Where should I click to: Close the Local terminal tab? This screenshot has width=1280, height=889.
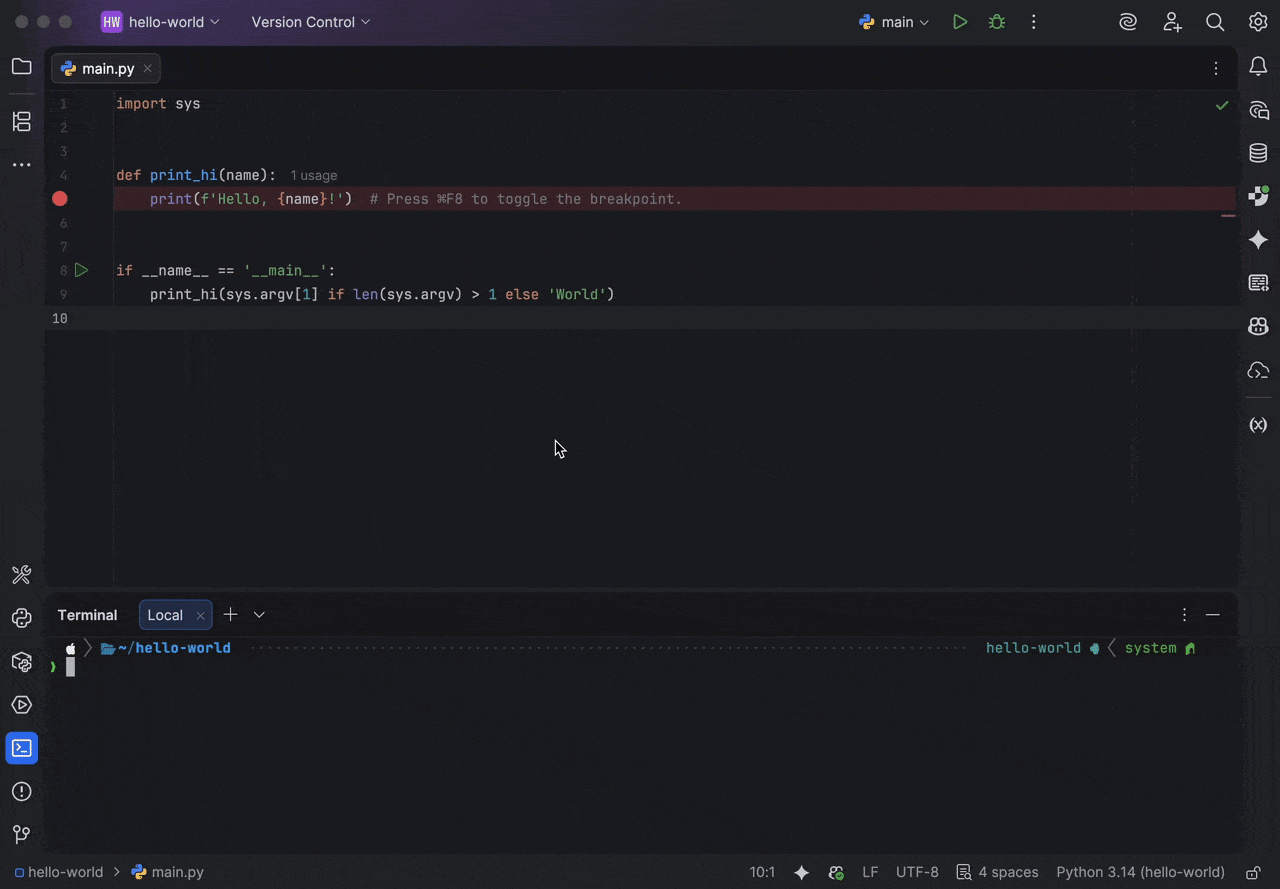tap(200, 616)
